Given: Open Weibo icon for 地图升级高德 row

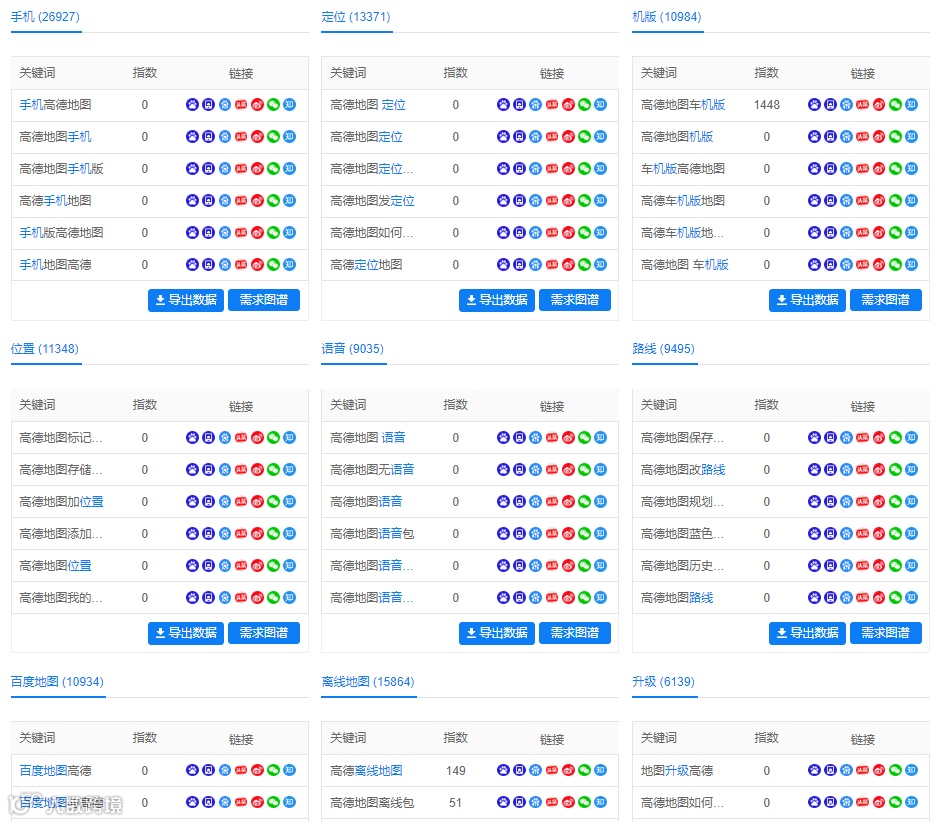Looking at the screenshot, I should 879,770.
